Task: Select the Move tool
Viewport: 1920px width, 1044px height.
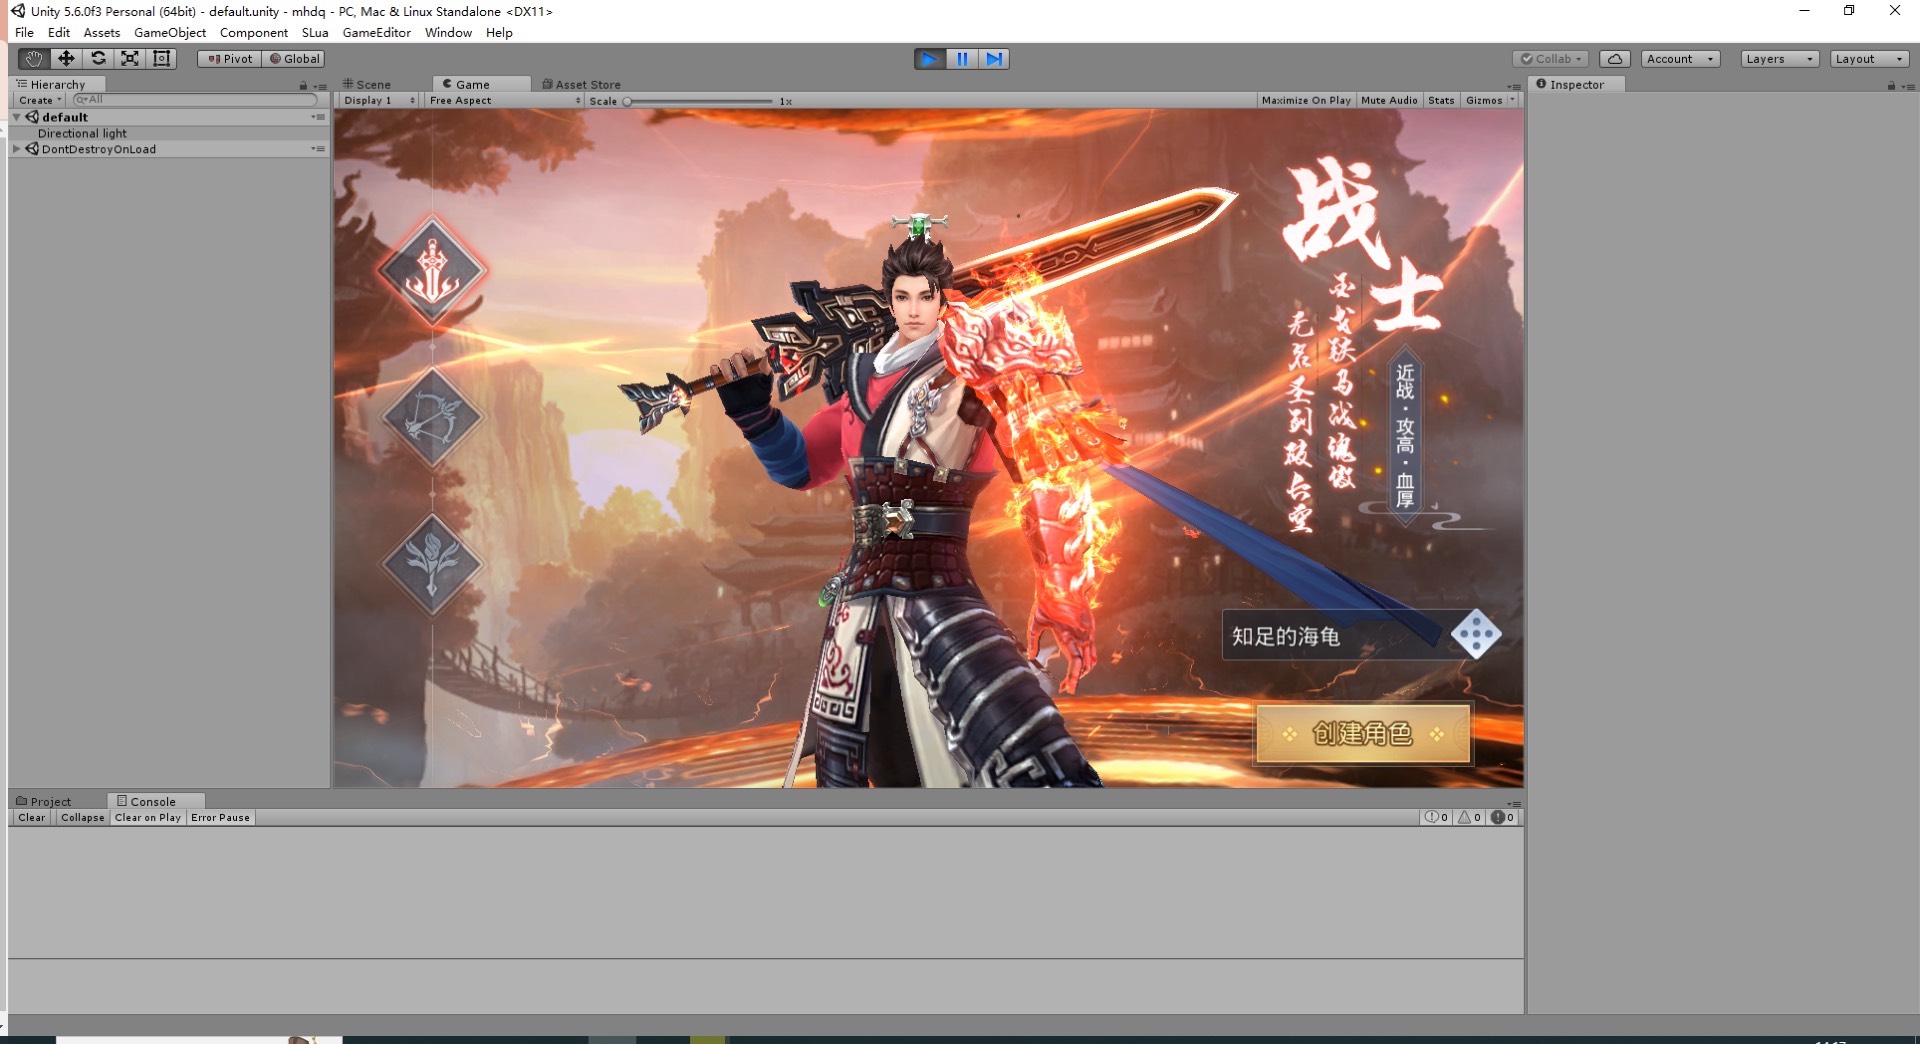Action: [x=66, y=59]
